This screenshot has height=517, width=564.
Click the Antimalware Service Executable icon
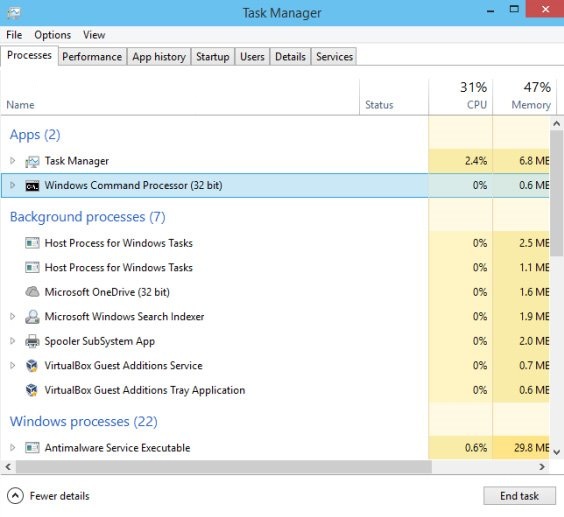[x=32, y=448]
